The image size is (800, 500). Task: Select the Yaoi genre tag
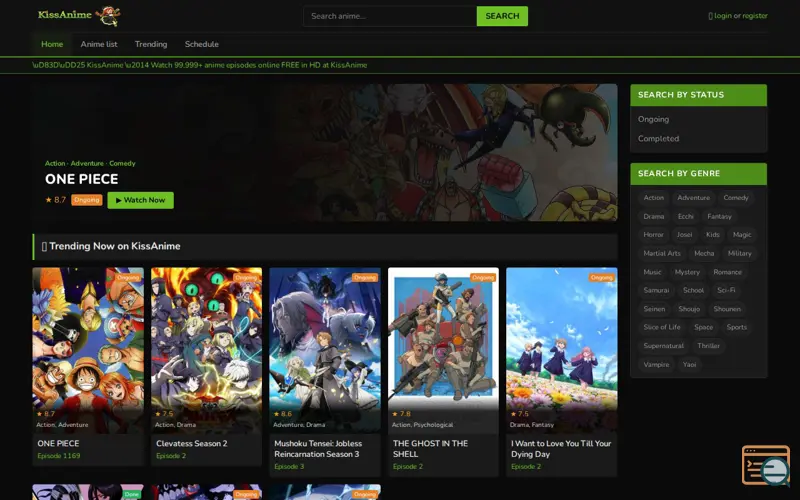point(689,364)
